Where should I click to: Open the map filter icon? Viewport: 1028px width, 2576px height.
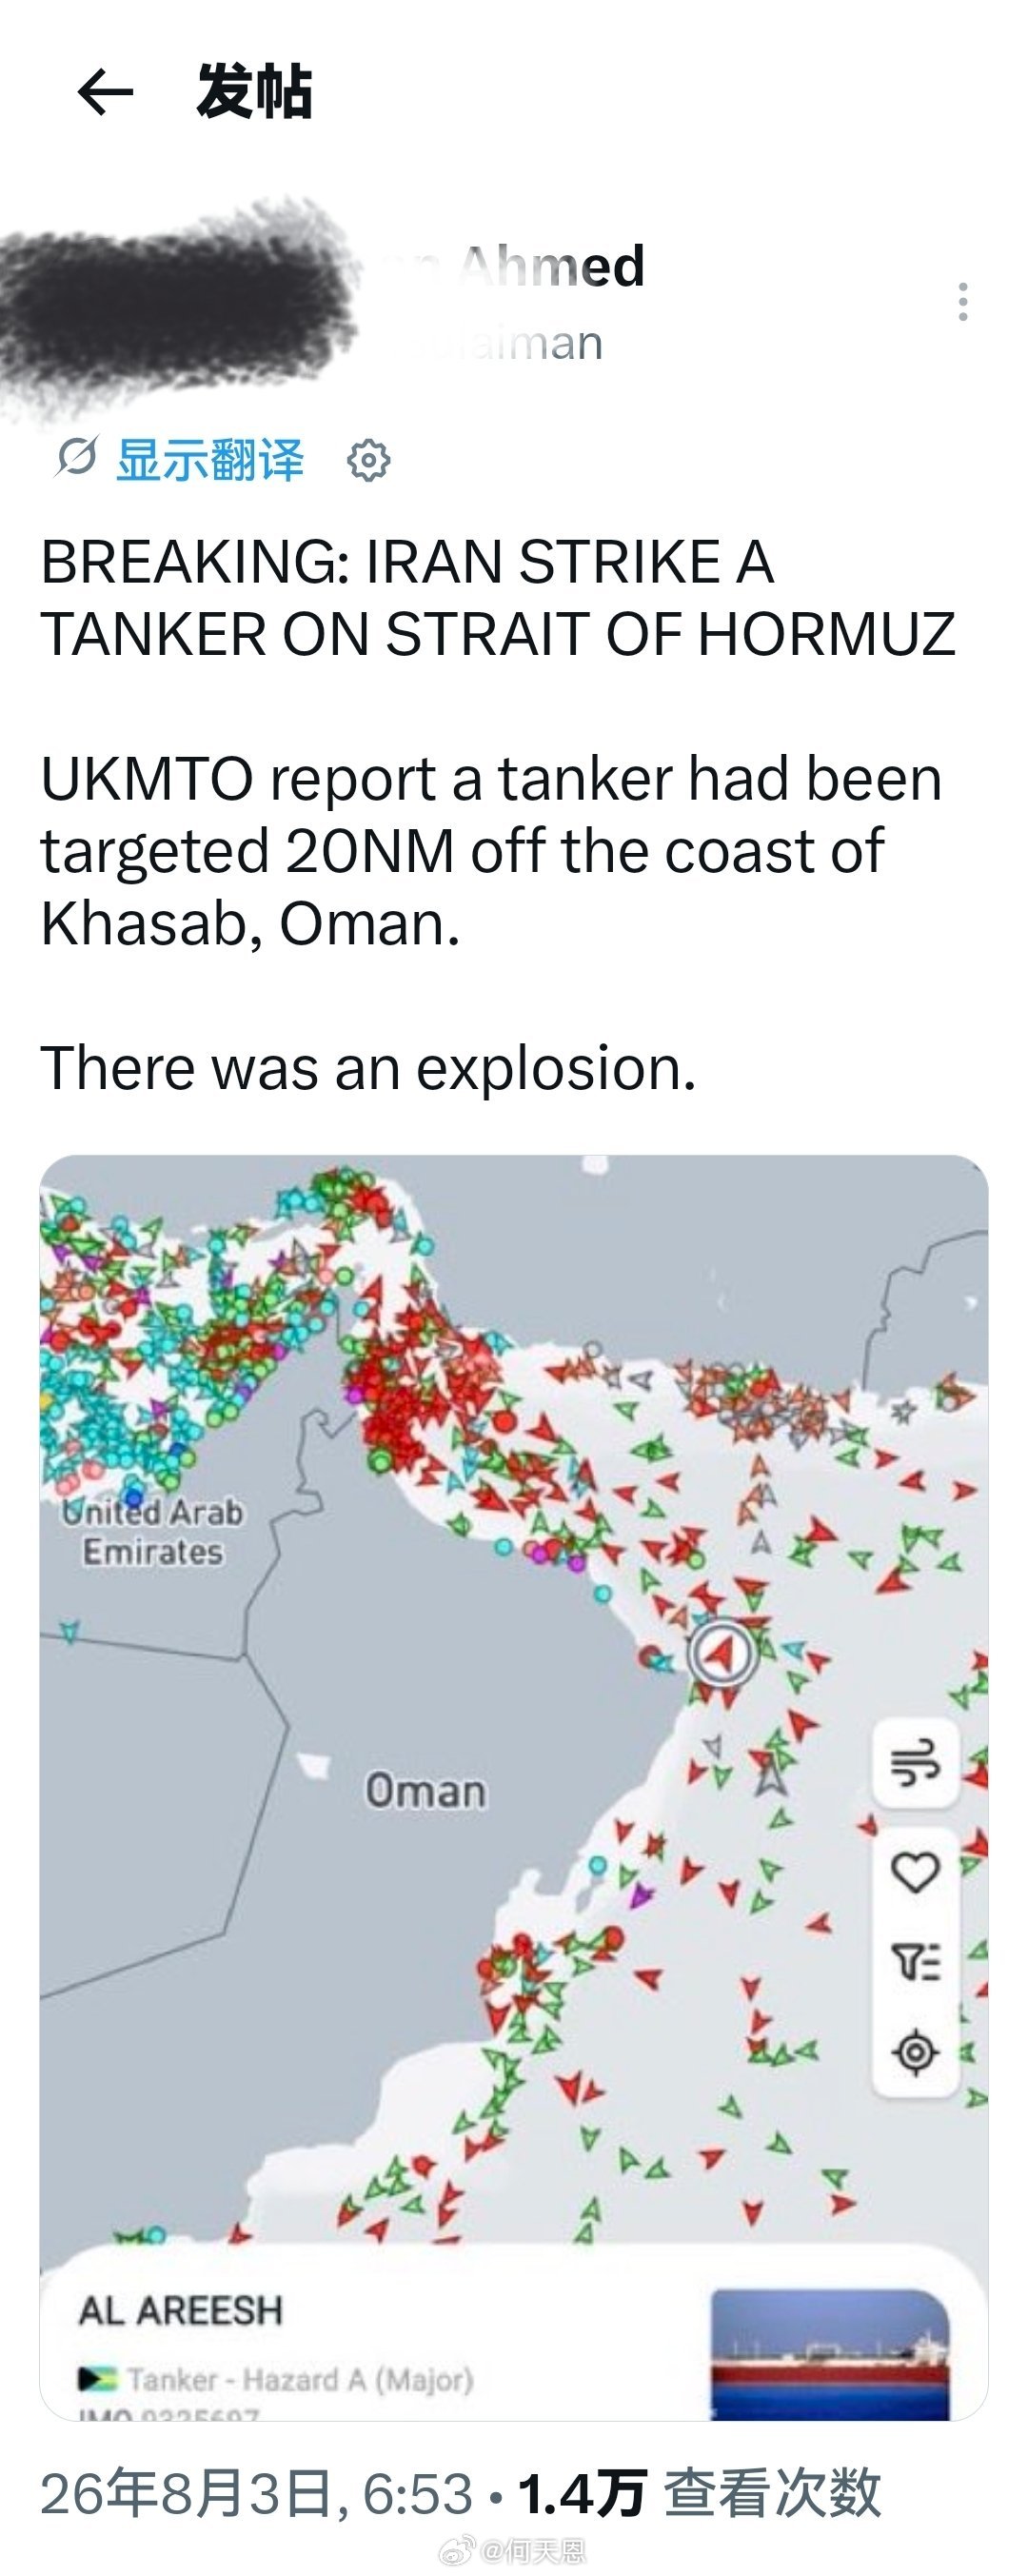[916, 1962]
